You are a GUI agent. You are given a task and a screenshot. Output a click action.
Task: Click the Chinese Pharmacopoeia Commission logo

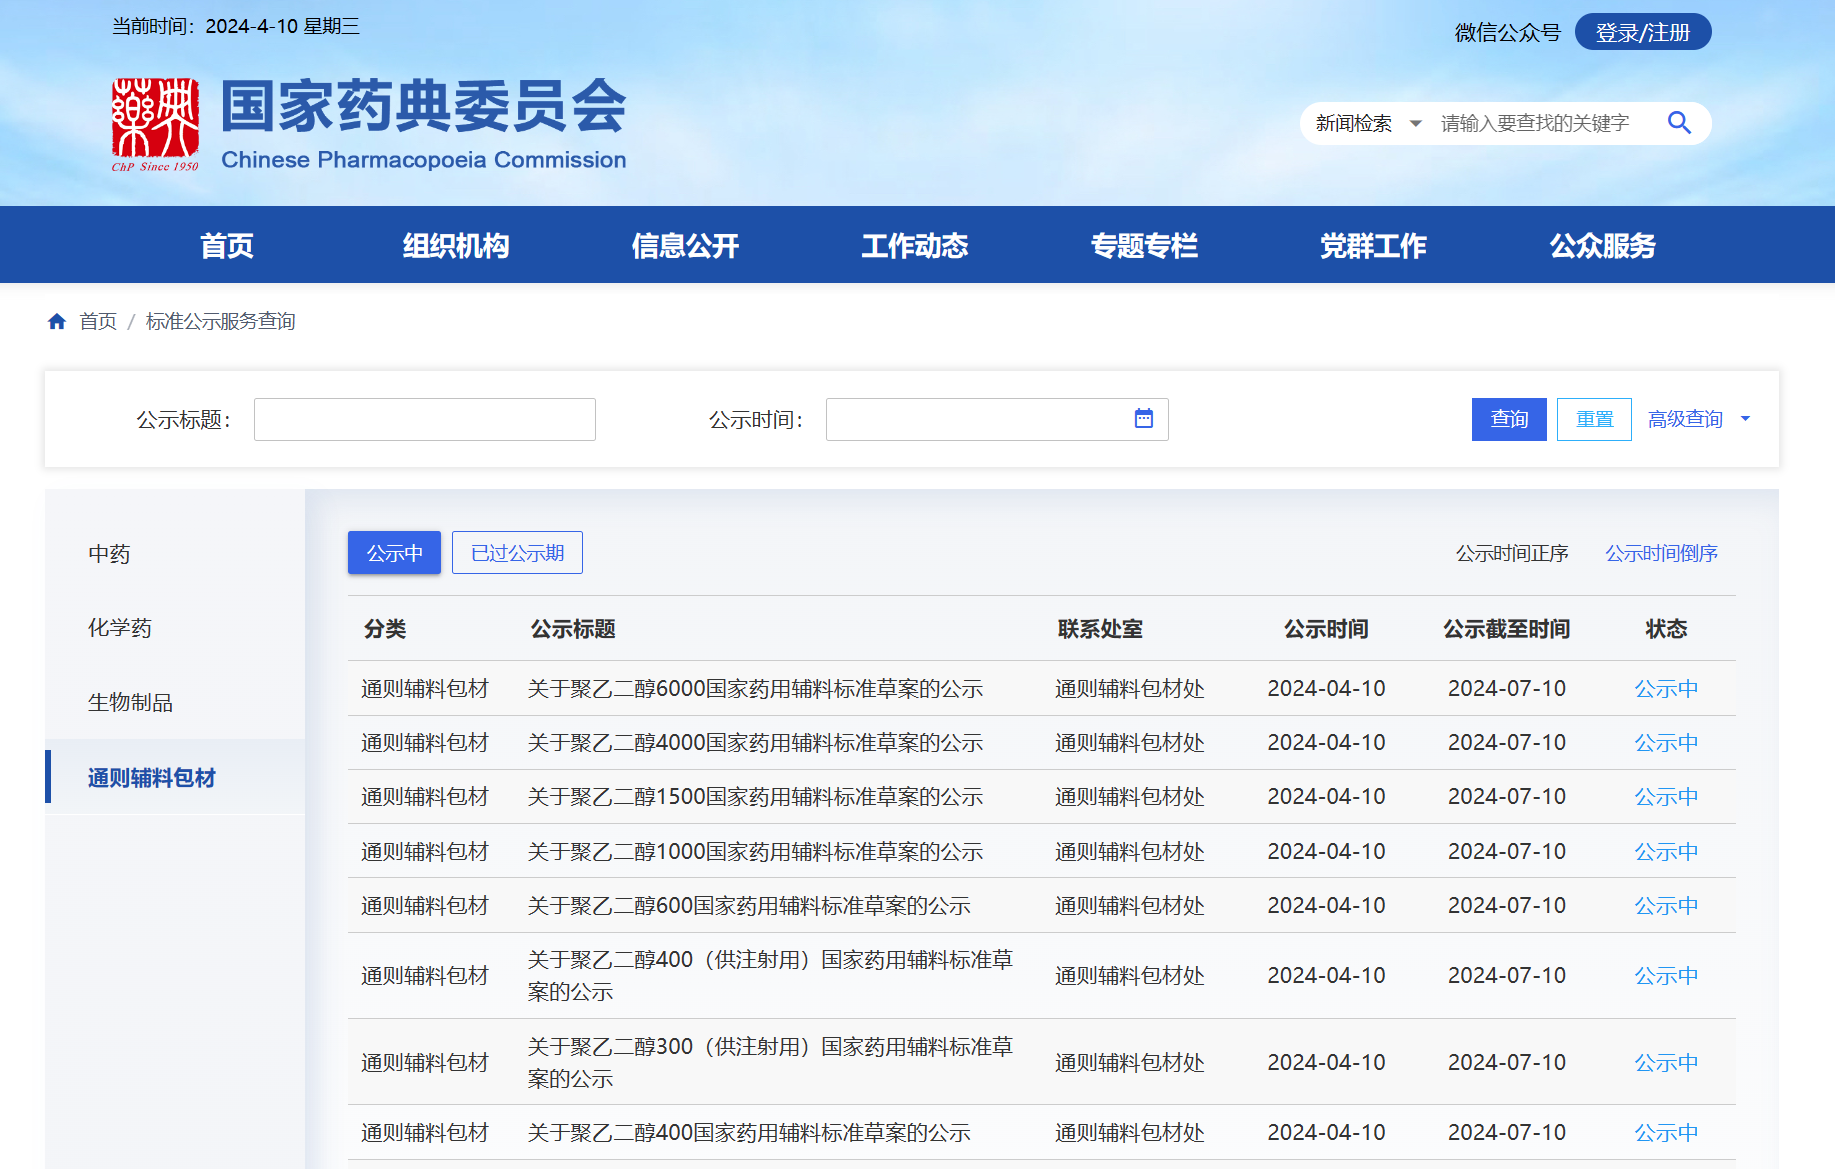[x=155, y=124]
